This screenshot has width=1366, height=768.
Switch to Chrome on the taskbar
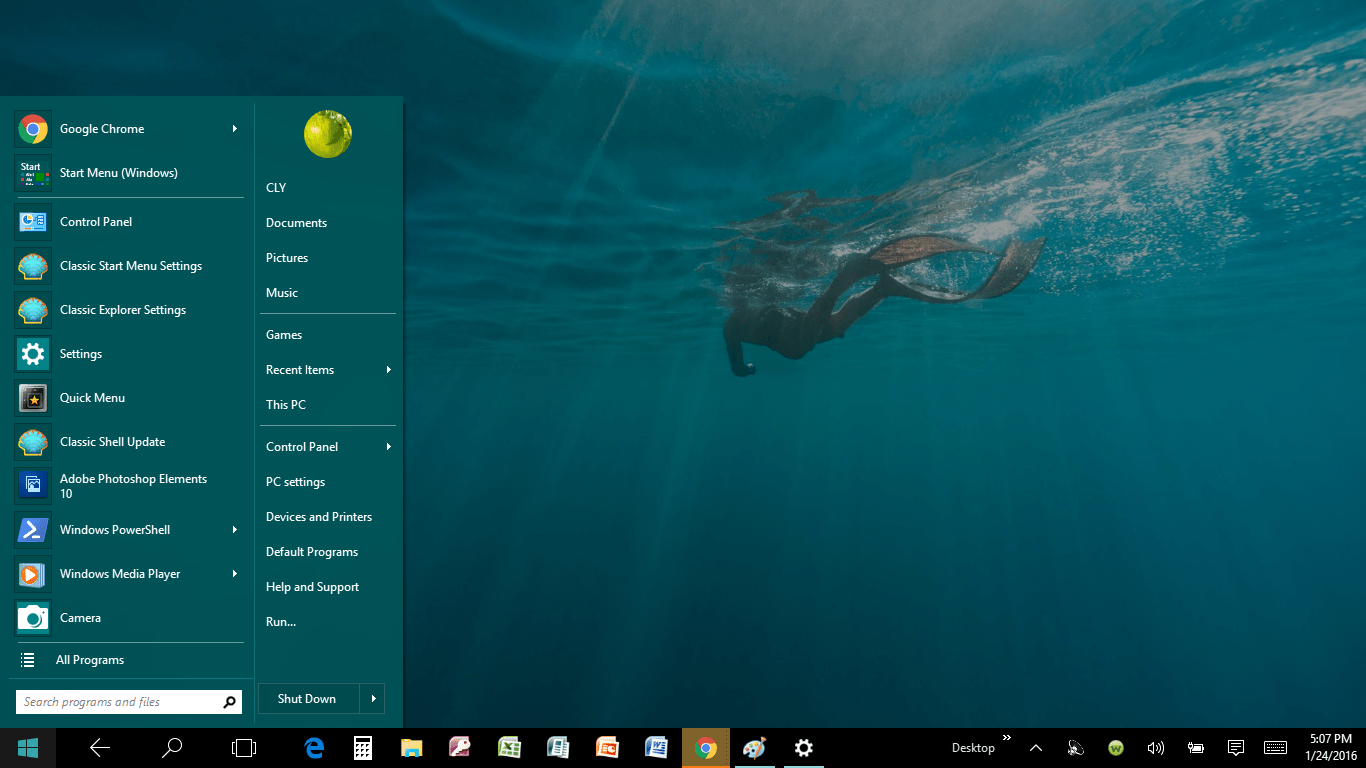point(706,748)
